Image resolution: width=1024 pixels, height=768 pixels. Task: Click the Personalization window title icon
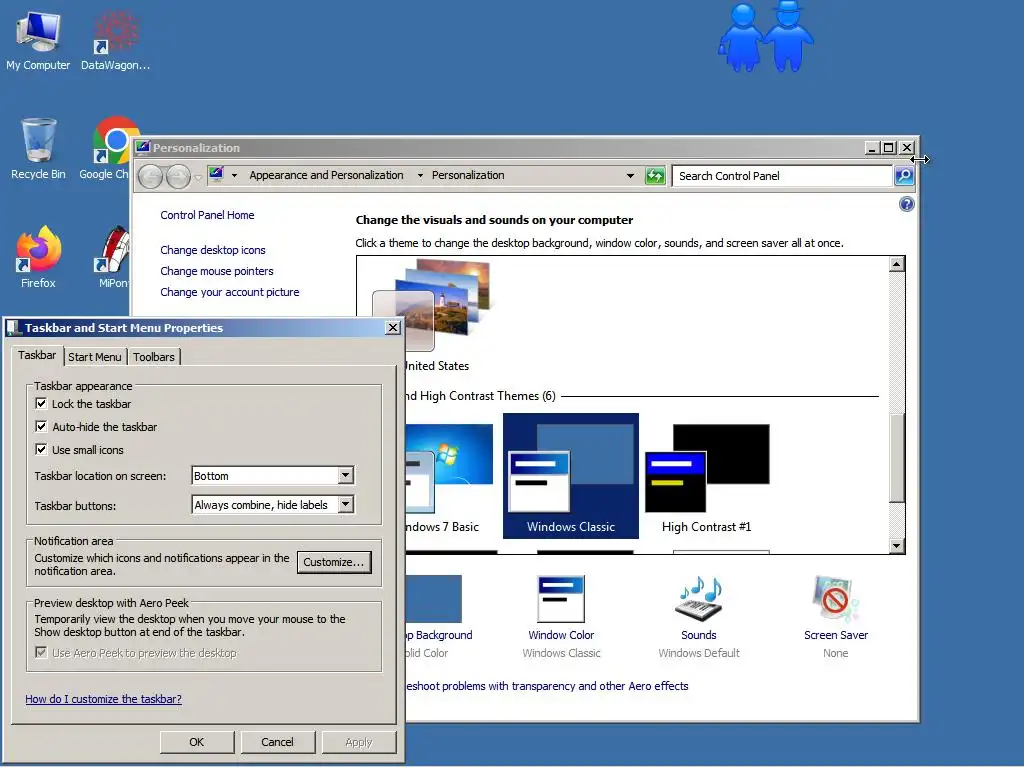143,147
